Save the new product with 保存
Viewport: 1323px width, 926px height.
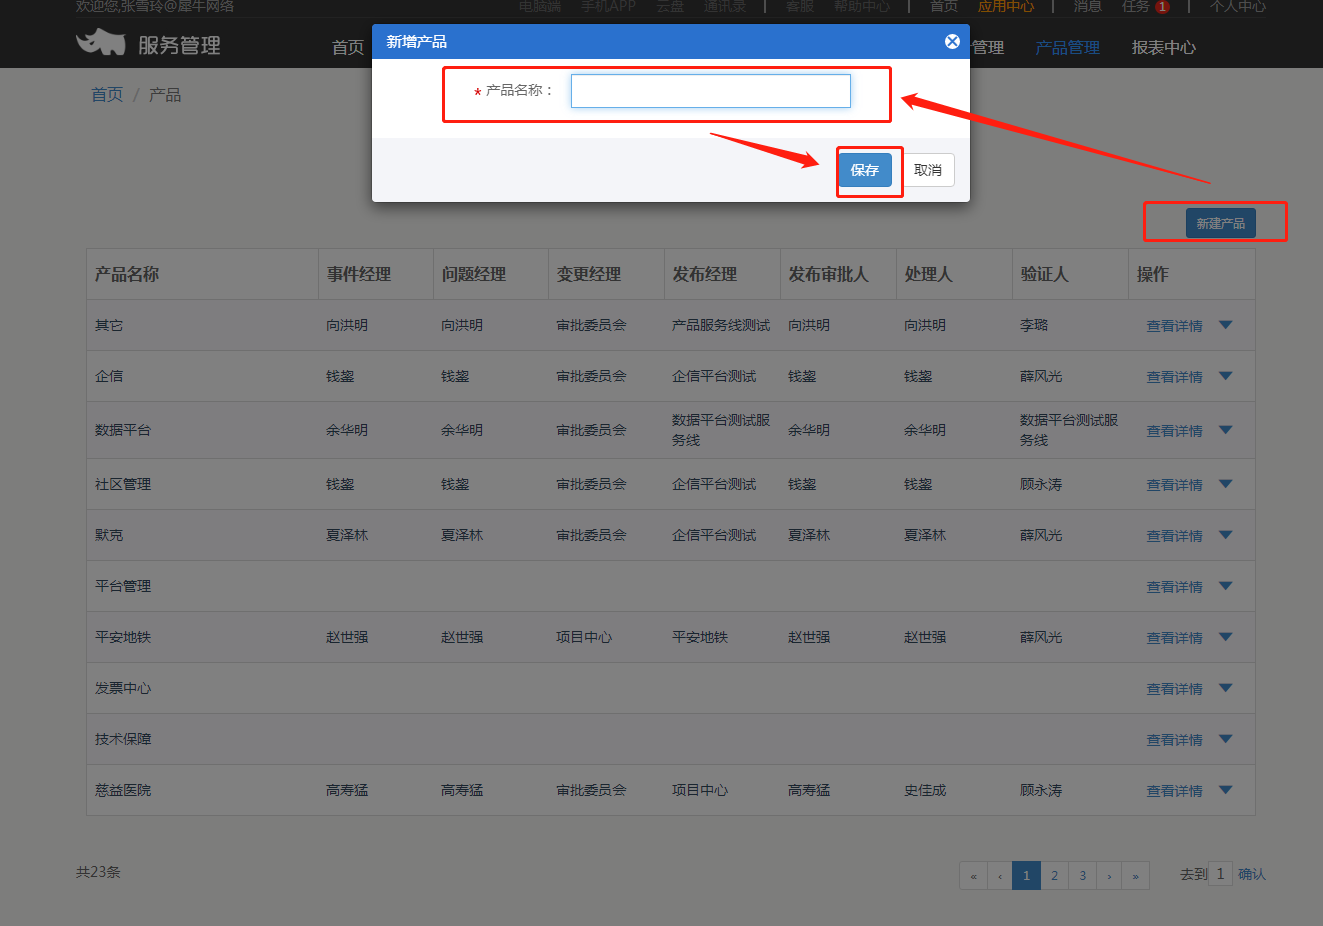coord(865,170)
